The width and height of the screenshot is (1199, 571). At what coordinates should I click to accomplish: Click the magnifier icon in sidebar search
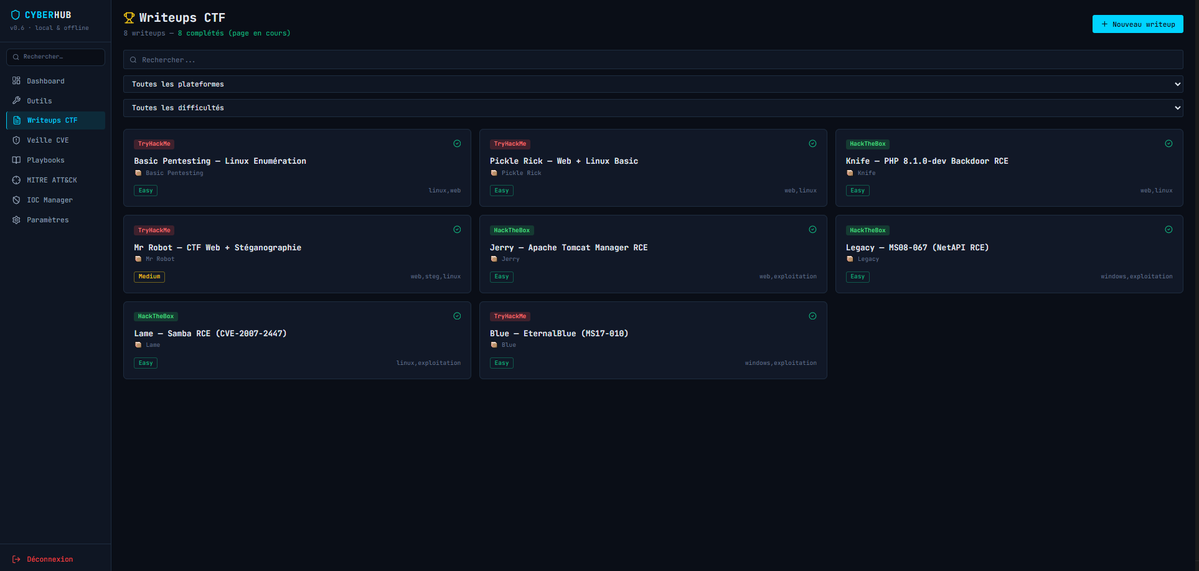click(x=17, y=57)
